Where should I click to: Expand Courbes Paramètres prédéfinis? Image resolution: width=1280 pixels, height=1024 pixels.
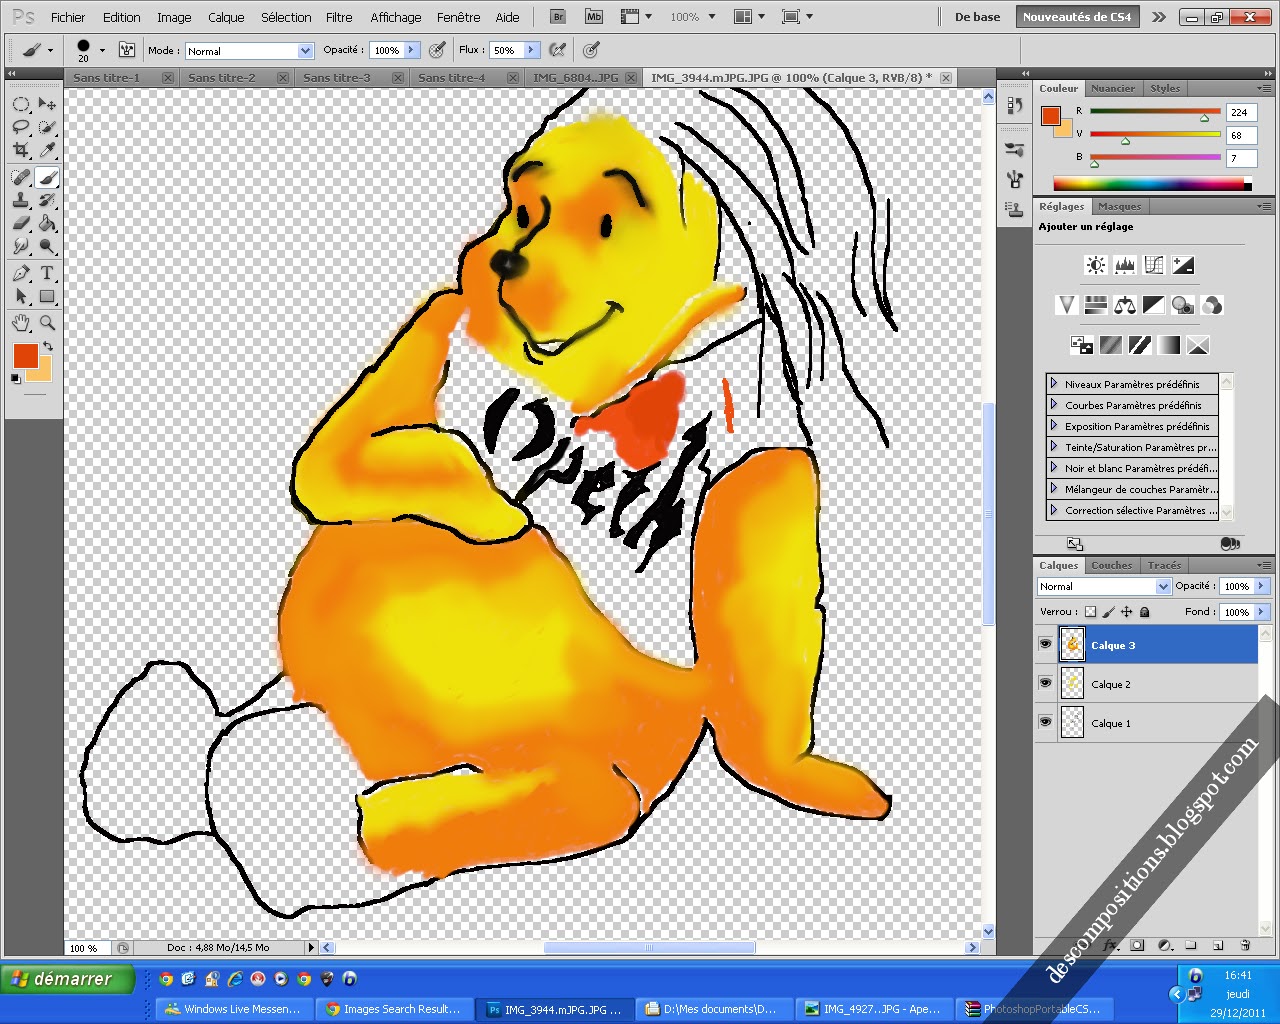tap(1054, 405)
